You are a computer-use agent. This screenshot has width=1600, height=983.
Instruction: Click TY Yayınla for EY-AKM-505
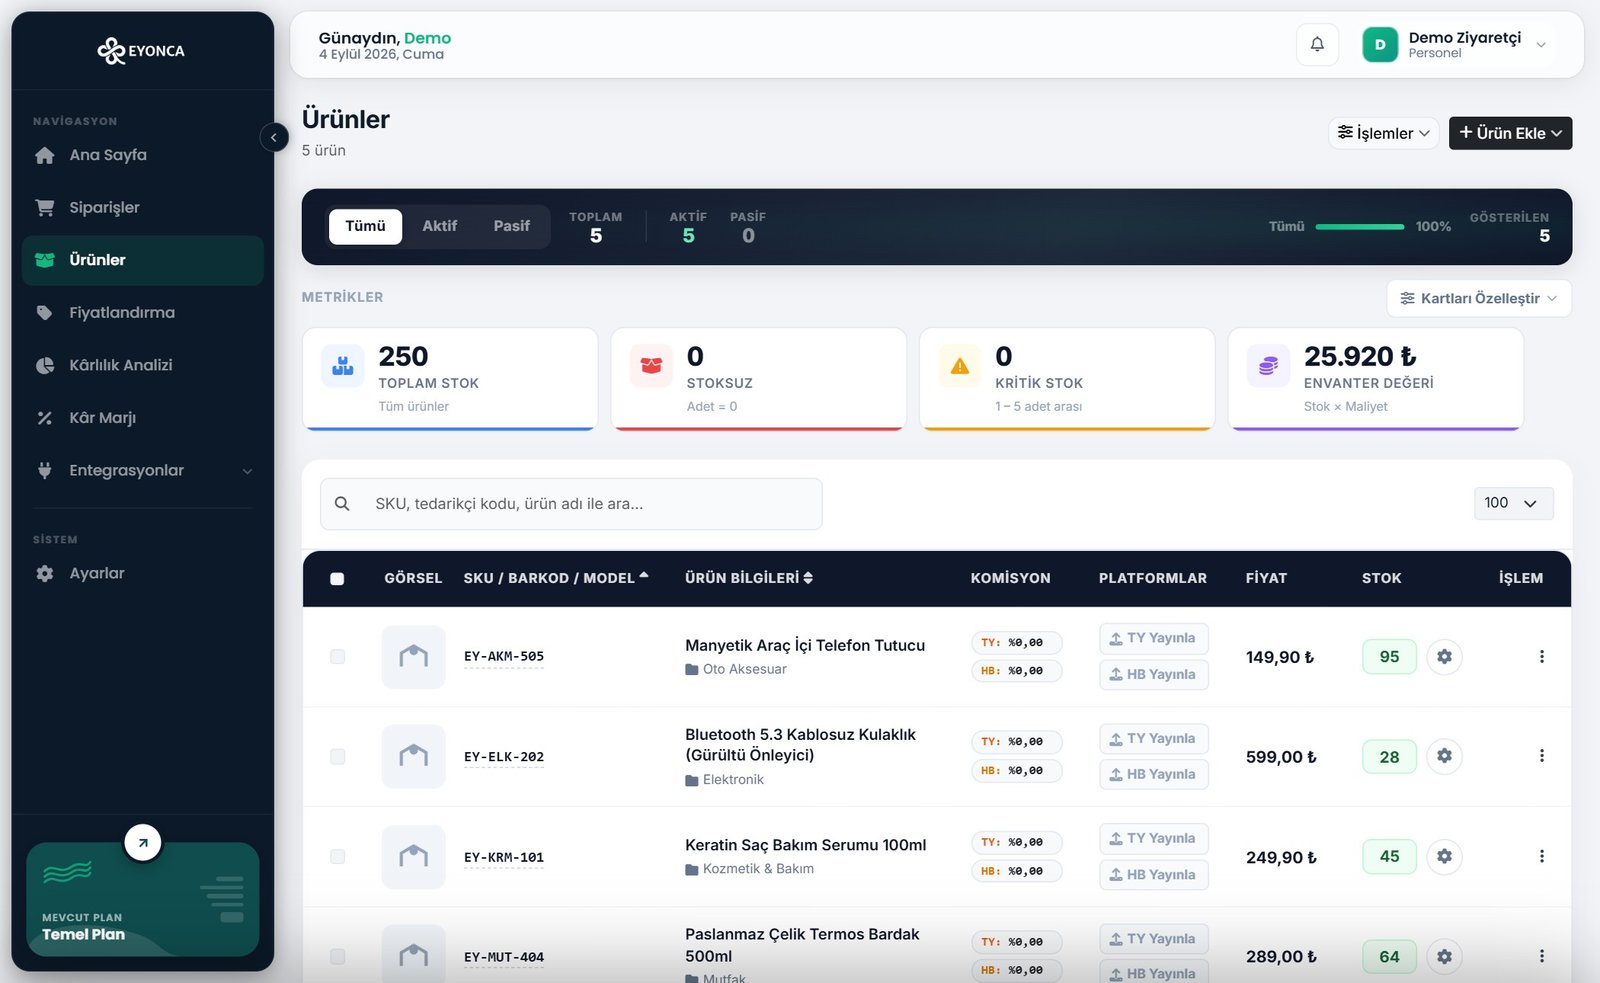(1153, 638)
